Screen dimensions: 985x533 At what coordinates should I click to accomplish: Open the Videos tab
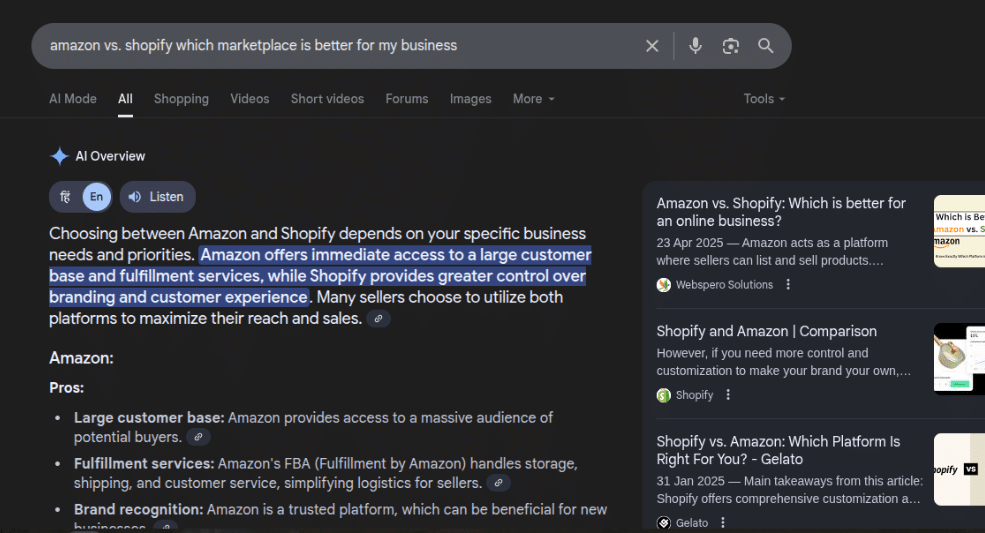[x=249, y=99]
